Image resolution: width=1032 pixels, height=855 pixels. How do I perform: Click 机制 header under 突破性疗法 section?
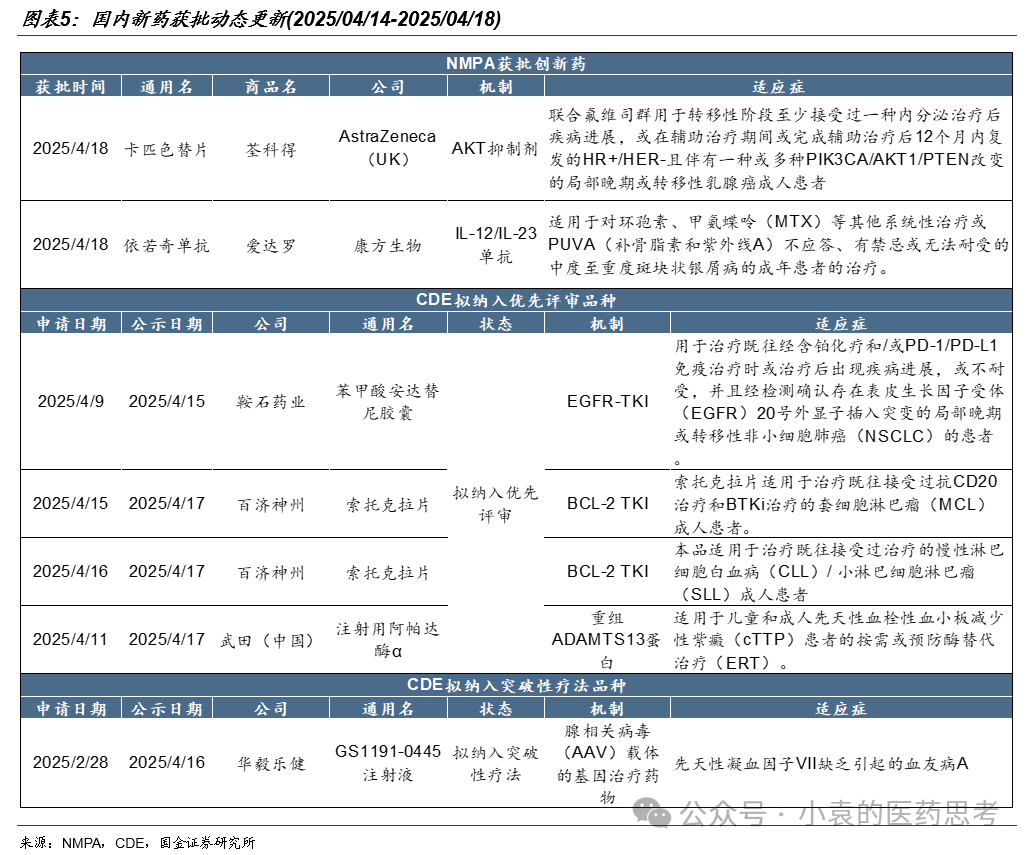point(607,708)
